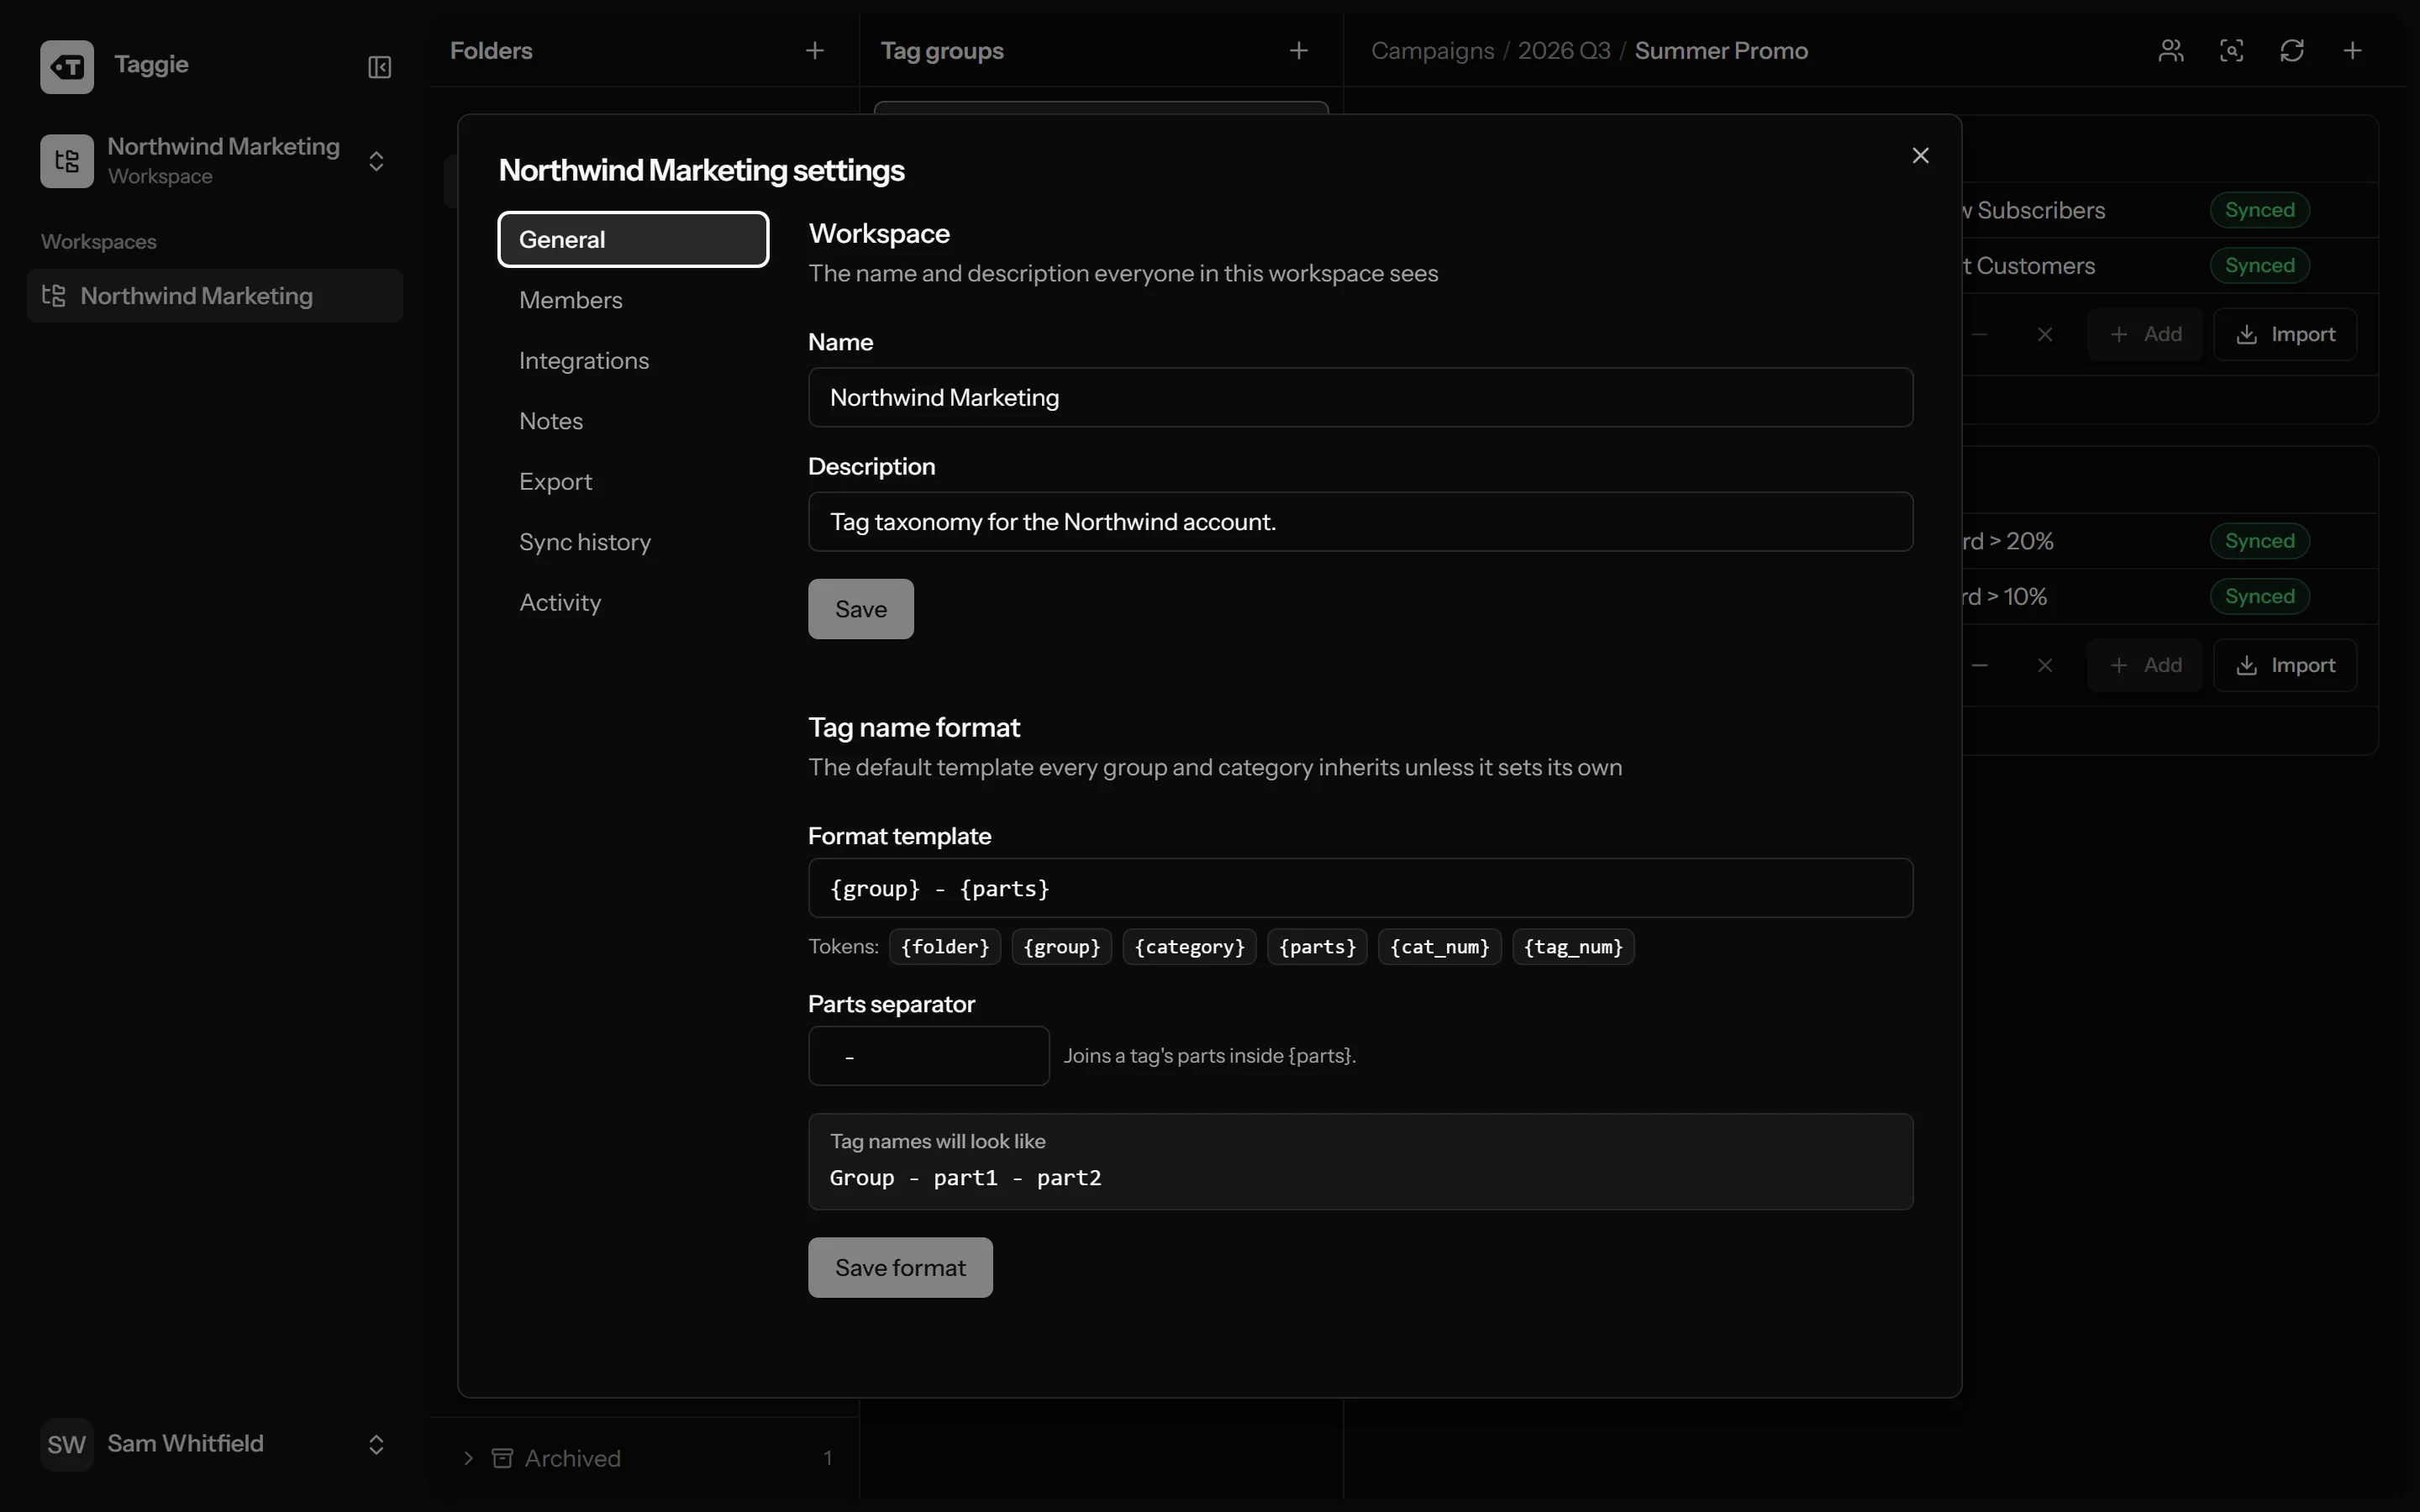The width and height of the screenshot is (2420, 1512).
Task: Click Add button below the Customers row
Action: pyautogui.click(x=2145, y=334)
